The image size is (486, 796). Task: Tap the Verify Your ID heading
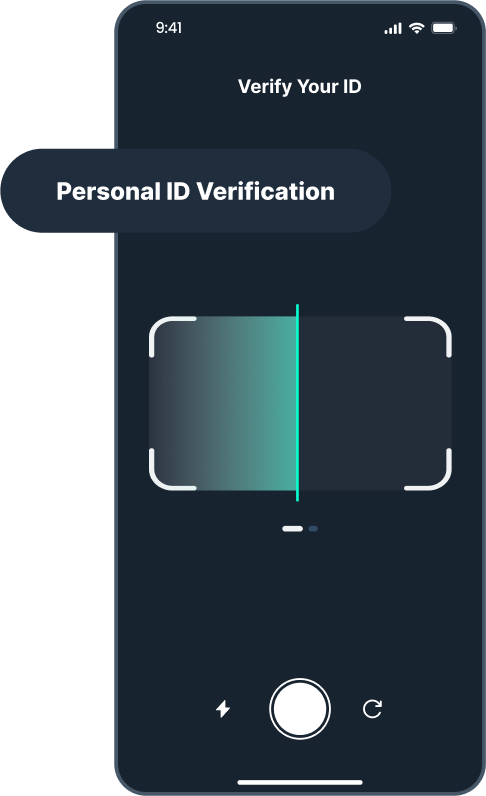pos(300,86)
